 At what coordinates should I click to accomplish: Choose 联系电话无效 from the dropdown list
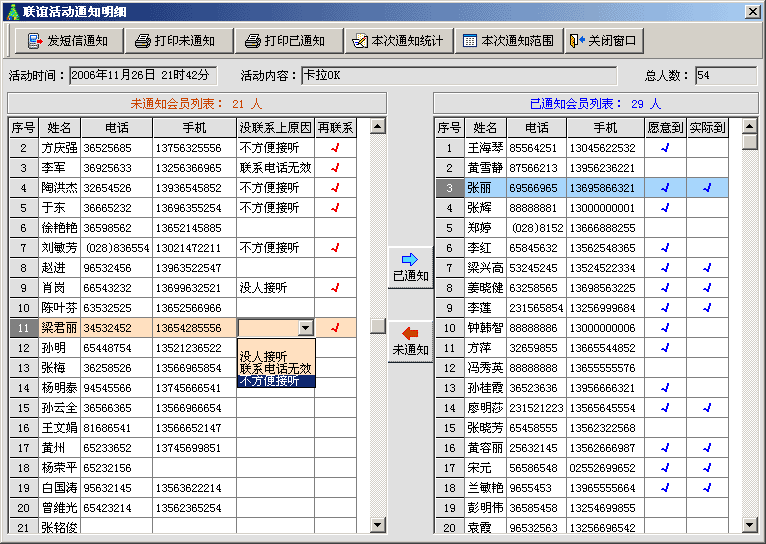pos(275,368)
